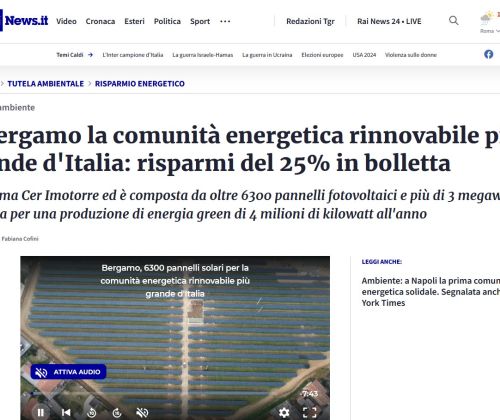Open the Facebook icon link
The image size is (500, 420).
point(489,54)
